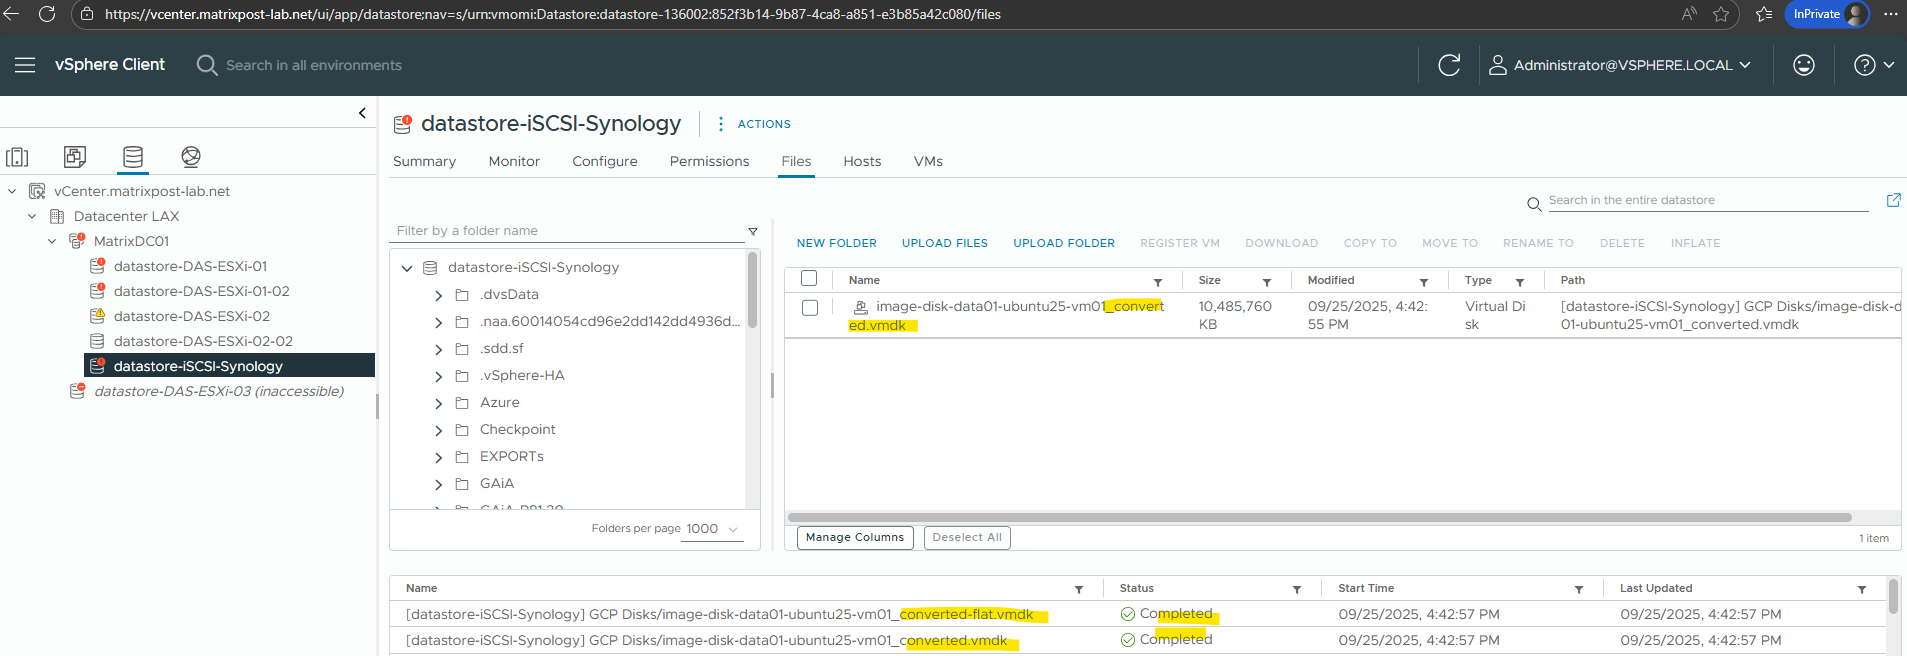Click the folder tree vertical scrollbar
Image resolution: width=1907 pixels, height=656 pixels.
click(752, 290)
